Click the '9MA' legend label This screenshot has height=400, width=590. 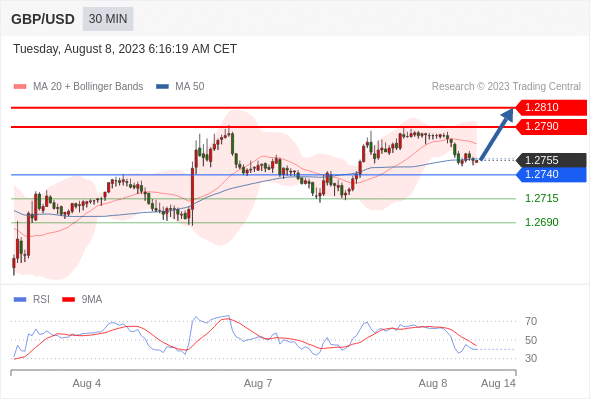tap(92, 300)
